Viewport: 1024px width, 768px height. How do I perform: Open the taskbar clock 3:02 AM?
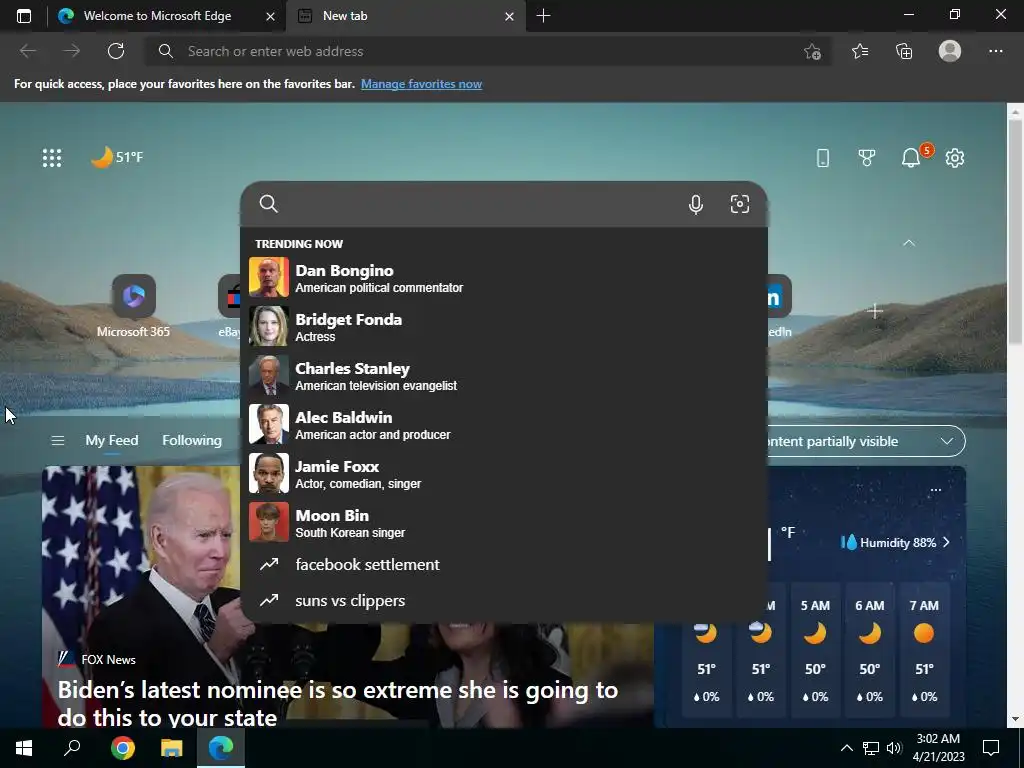click(x=938, y=748)
